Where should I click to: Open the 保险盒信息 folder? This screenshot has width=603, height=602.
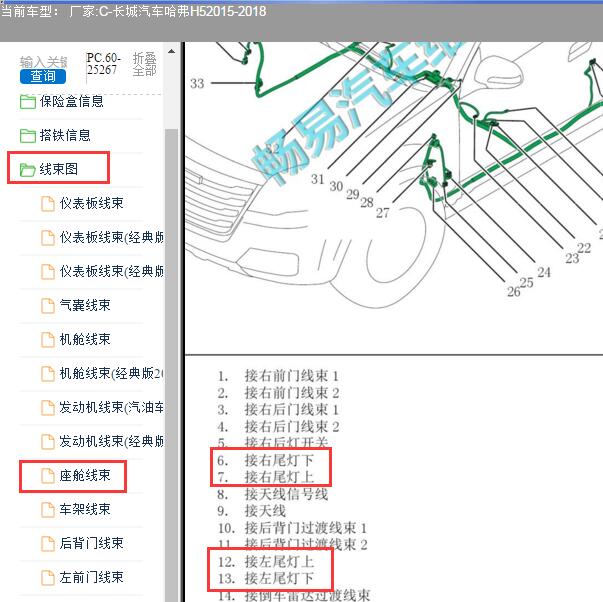pyautogui.click(x=72, y=102)
